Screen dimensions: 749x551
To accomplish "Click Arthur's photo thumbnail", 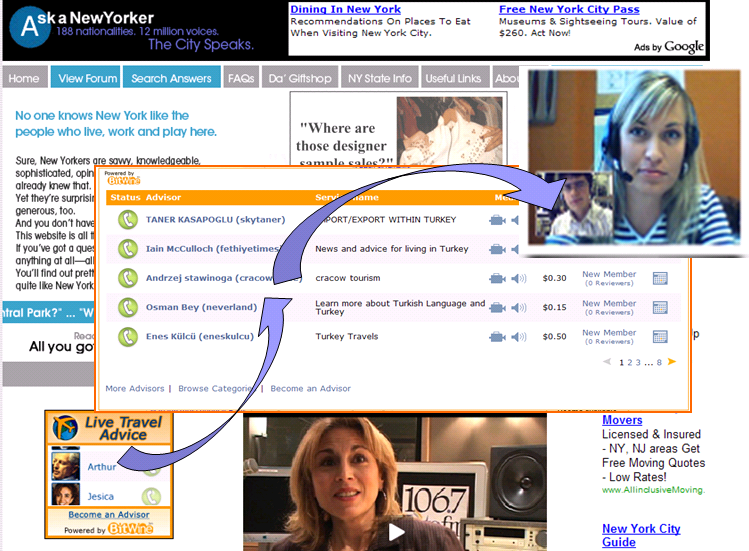I will click(65, 465).
